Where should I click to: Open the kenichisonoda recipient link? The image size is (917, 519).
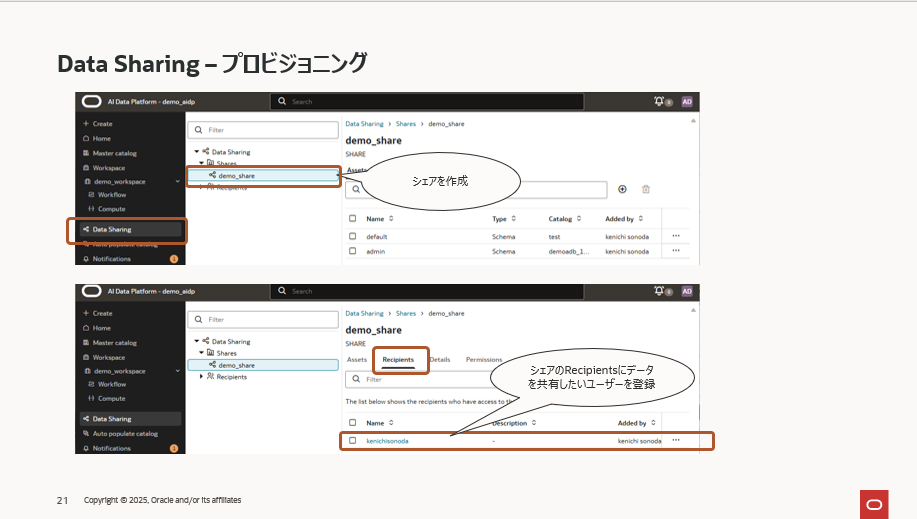387,441
